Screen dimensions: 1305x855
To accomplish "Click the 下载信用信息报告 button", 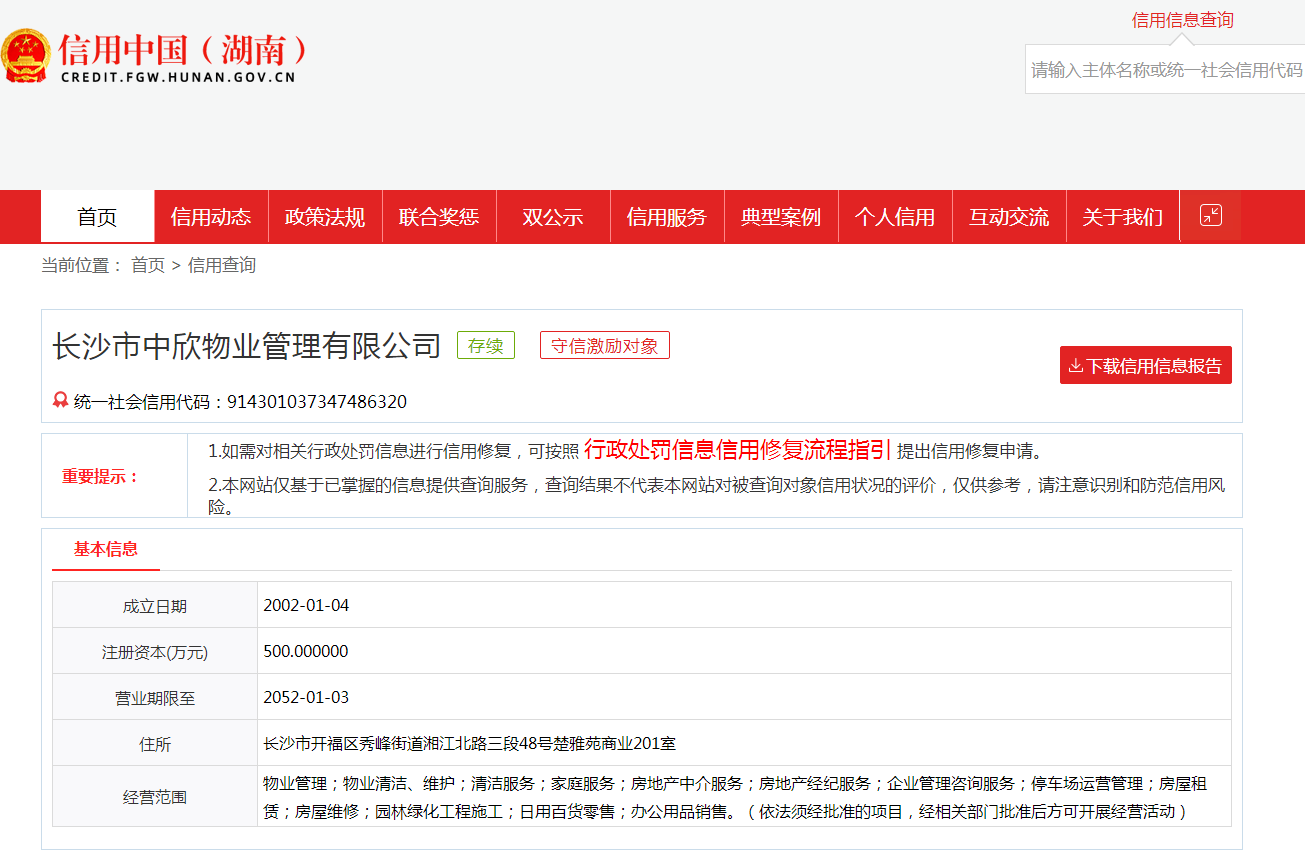I will (1145, 366).
